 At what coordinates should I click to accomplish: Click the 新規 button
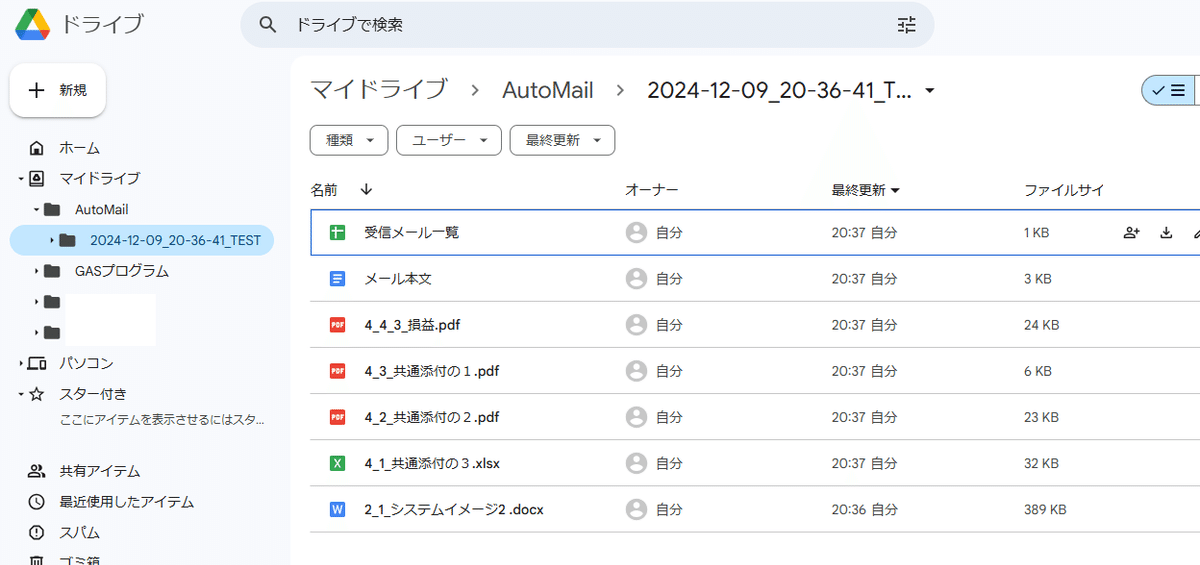click(x=58, y=90)
